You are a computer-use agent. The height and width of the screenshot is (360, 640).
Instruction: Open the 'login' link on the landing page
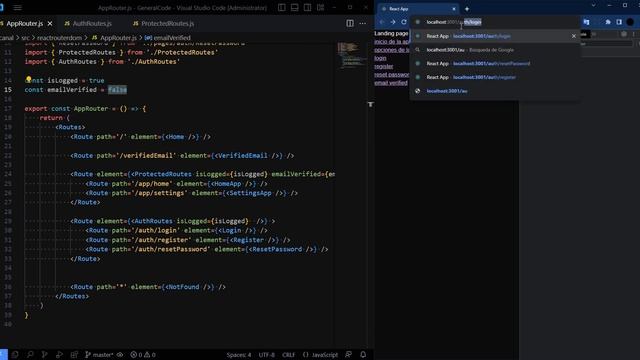380,58
